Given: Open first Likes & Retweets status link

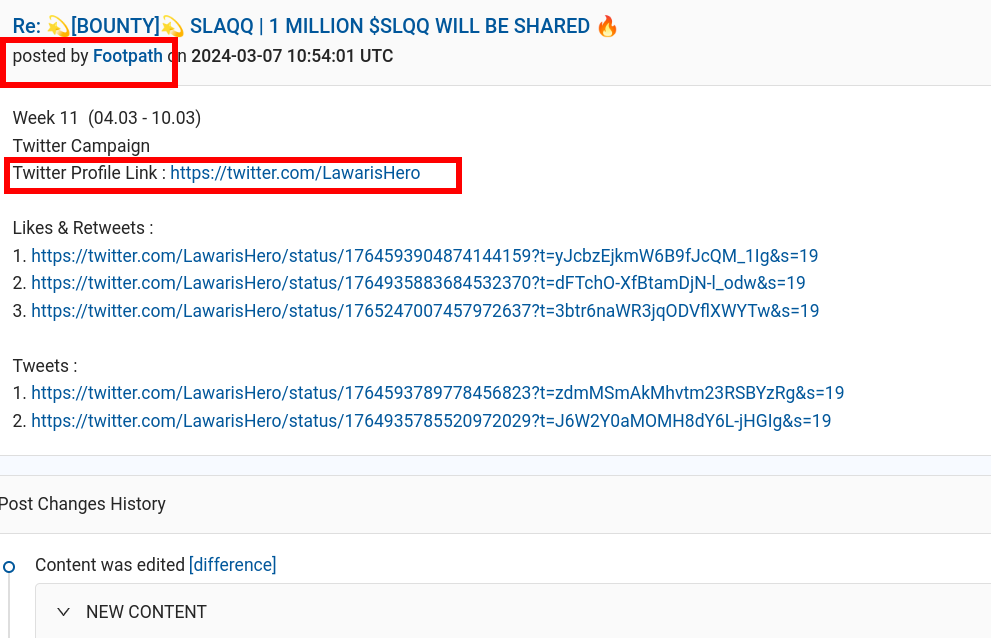Looking at the screenshot, I should tap(424, 256).
